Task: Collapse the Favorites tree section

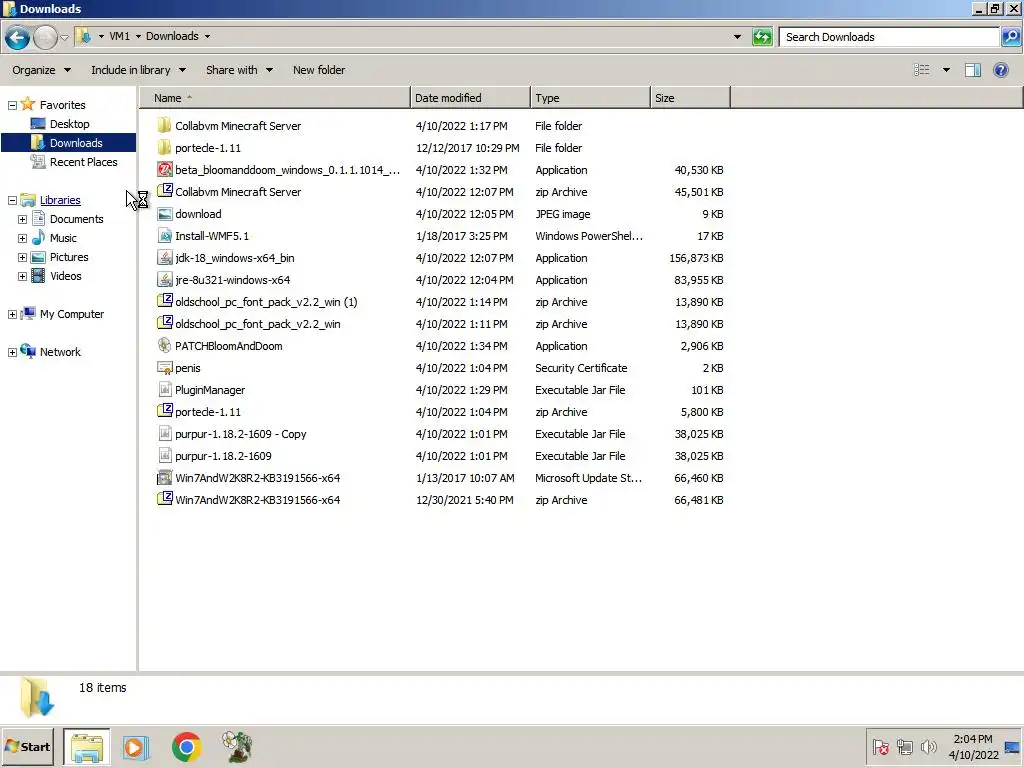Action: point(12,105)
